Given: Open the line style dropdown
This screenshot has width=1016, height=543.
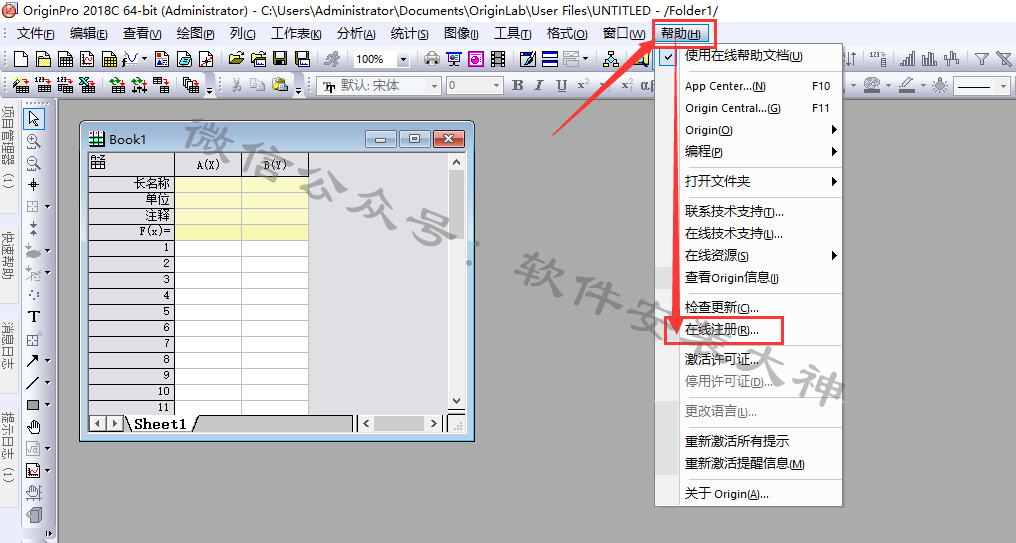Looking at the screenshot, I should (x=1003, y=85).
